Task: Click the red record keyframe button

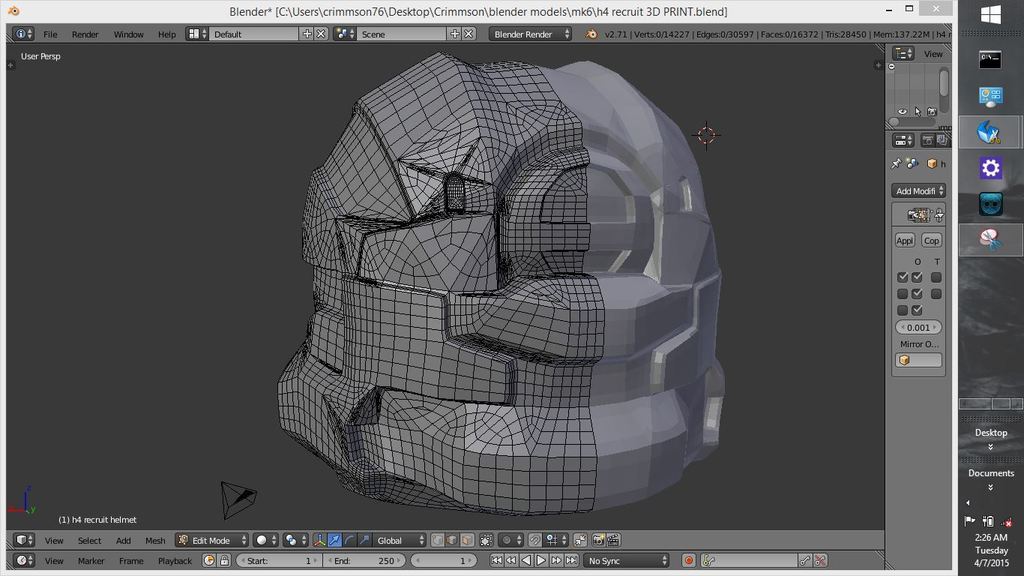Action: (x=688, y=561)
